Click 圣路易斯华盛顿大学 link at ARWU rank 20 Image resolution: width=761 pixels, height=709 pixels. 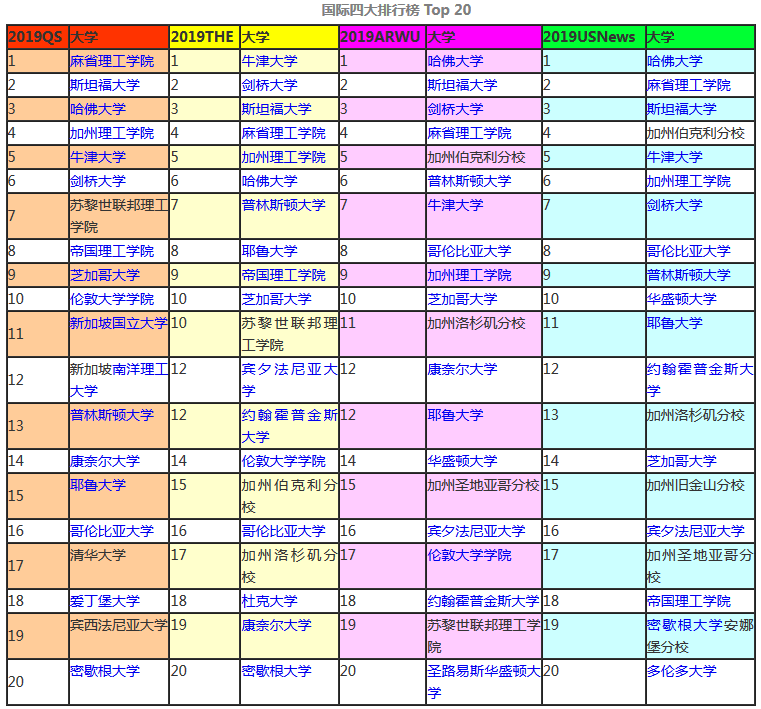484,682
